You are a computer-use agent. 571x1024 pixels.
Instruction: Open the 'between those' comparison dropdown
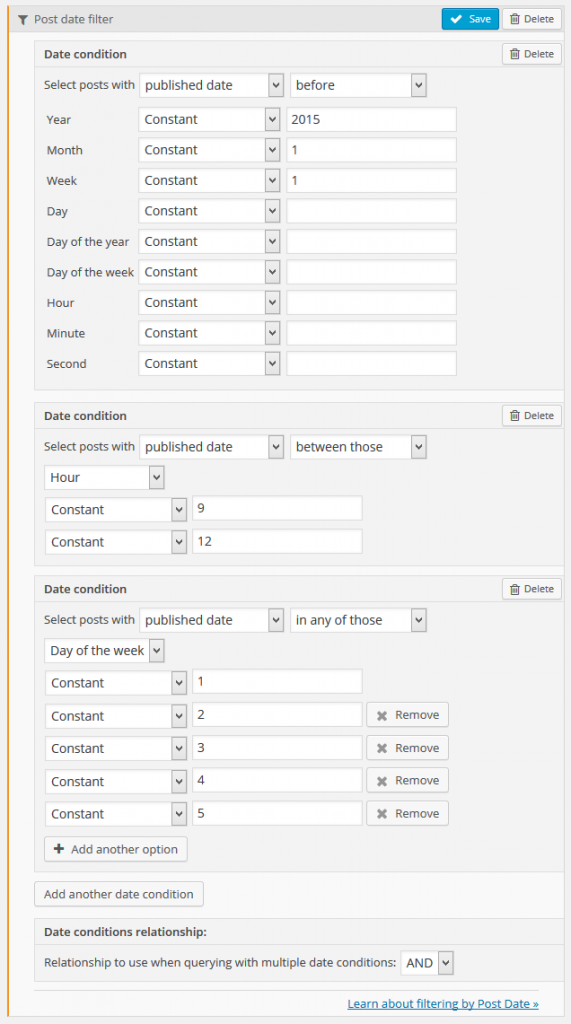coord(359,447)
